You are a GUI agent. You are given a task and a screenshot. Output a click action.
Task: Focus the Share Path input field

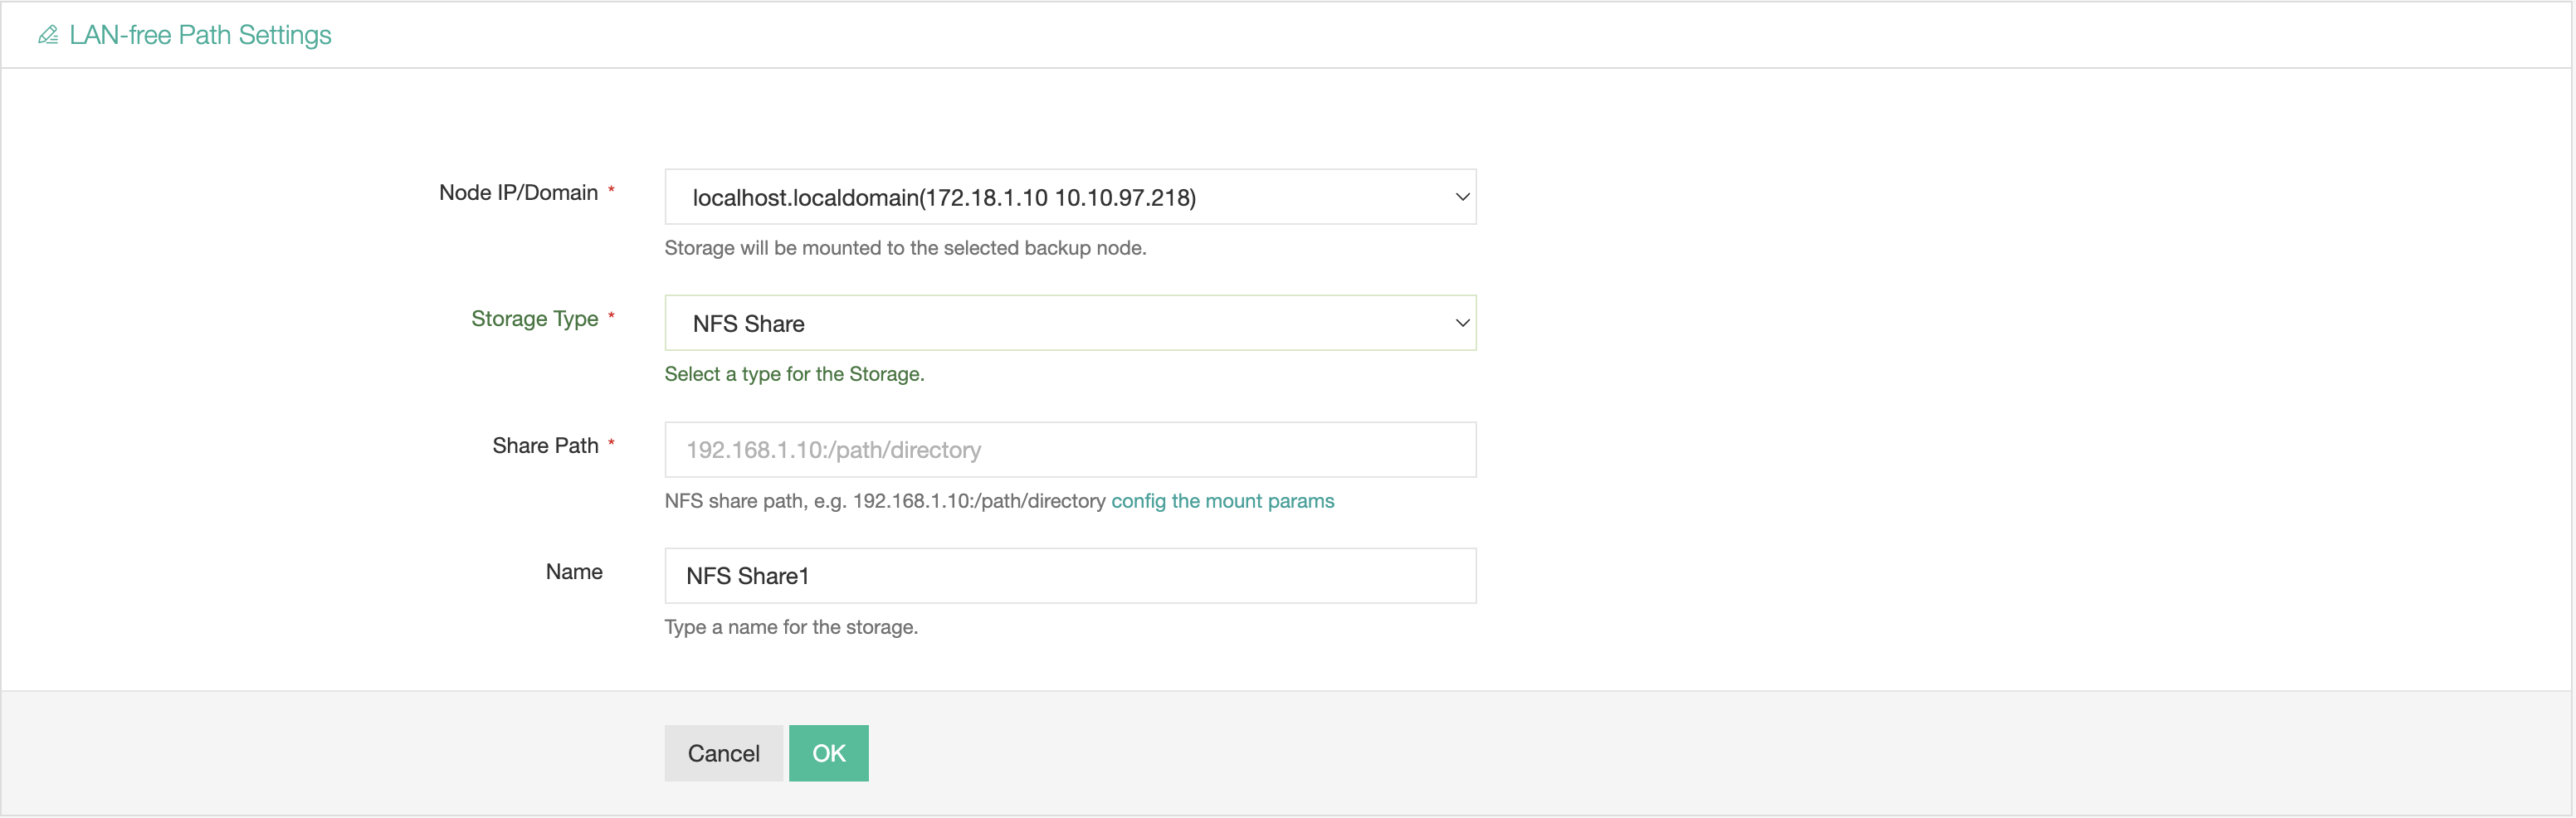[1069, 450]
